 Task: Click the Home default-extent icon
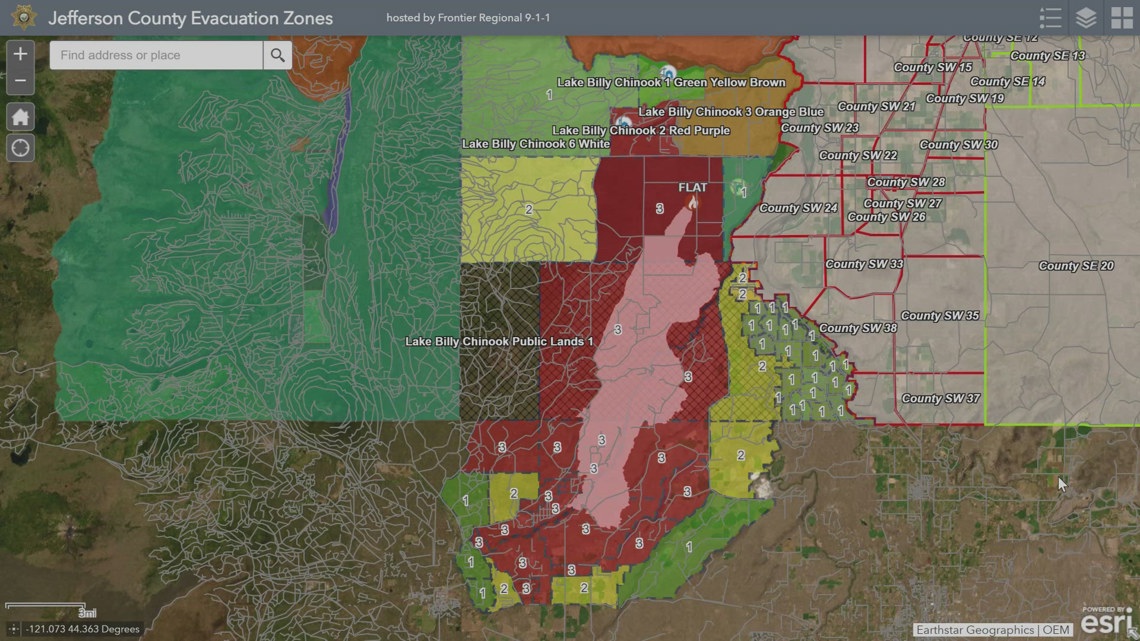[x=20, y=116]
